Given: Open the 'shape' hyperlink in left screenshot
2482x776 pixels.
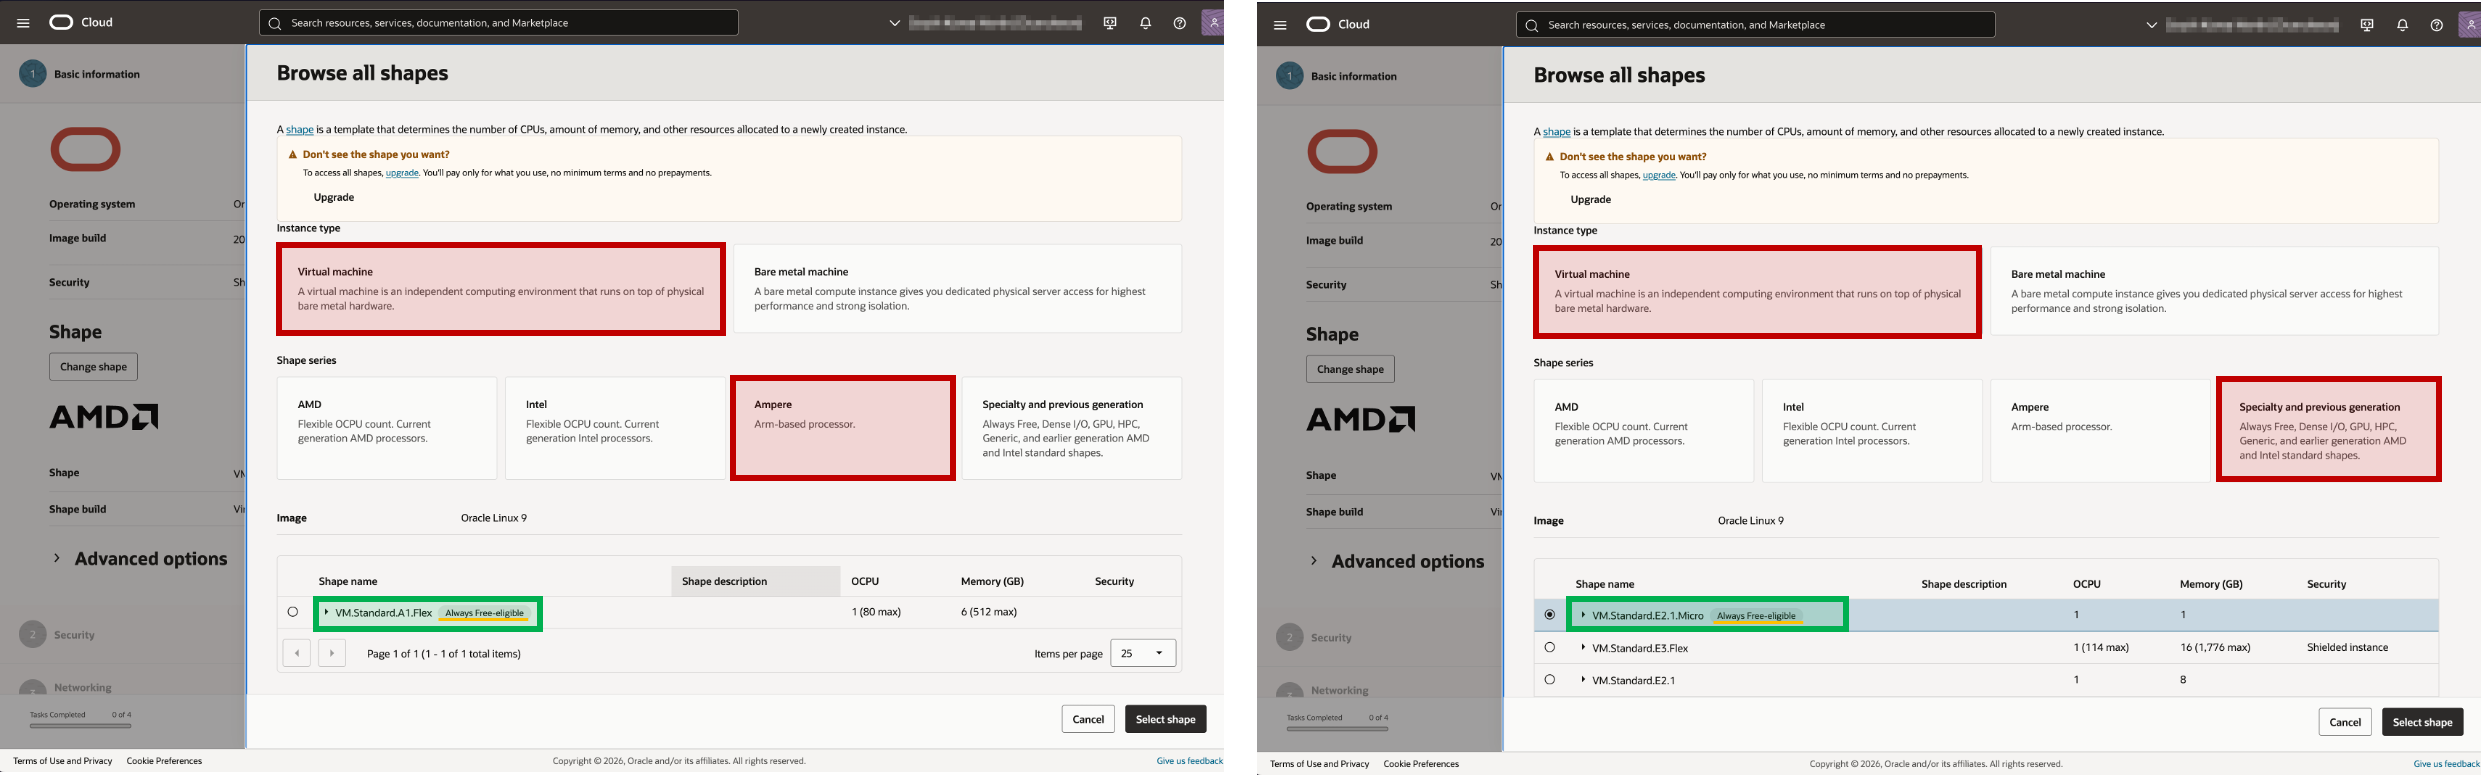Looking at the screenshot, I should tap(300, 130).
